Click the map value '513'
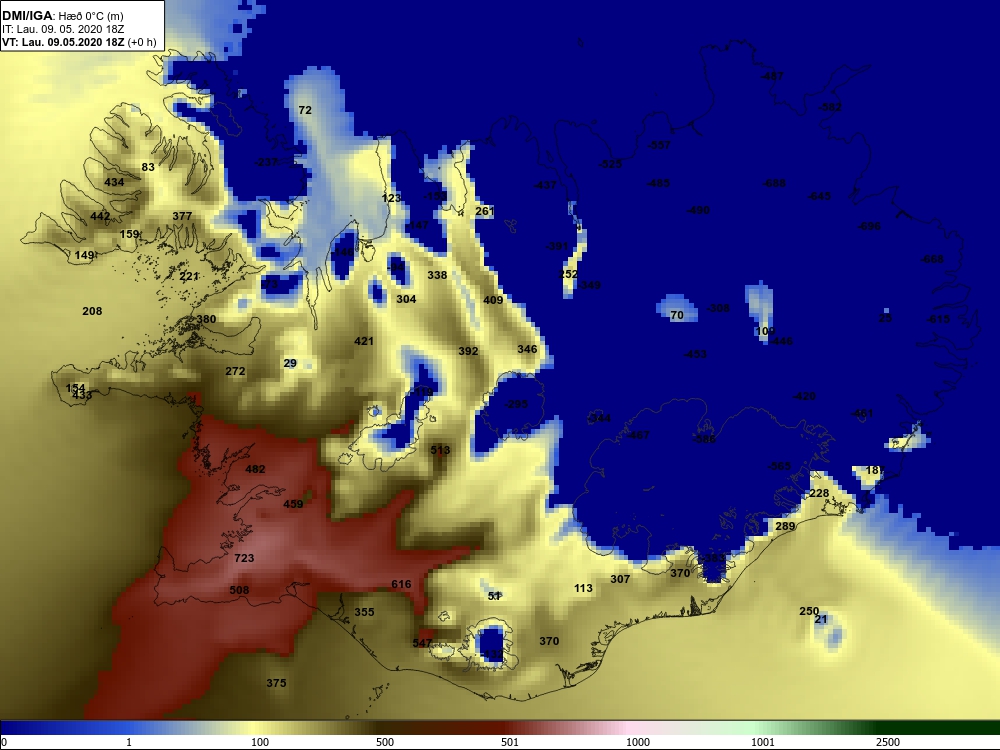 point(440,450)
